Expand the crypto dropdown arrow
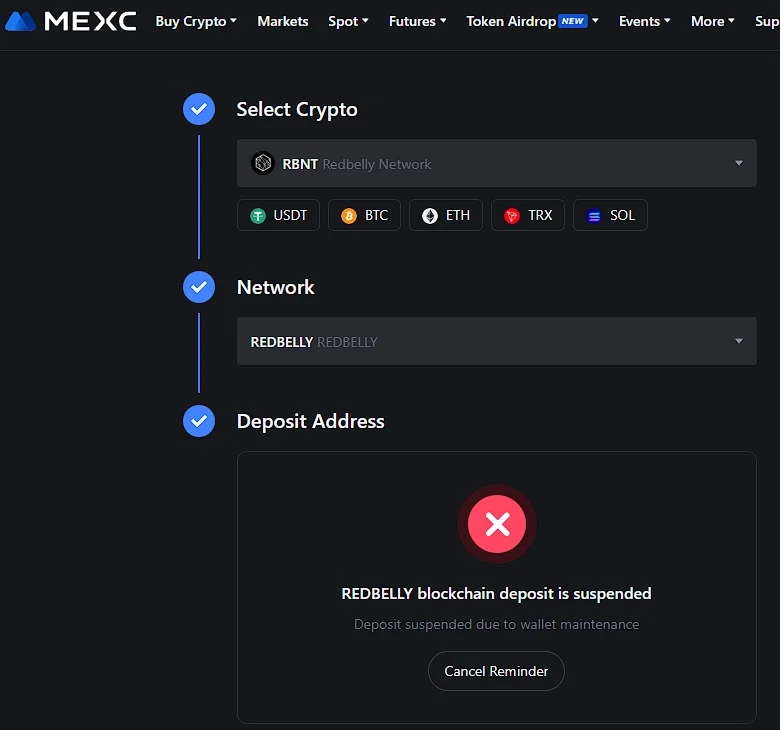Viewport: 781px width, 730px height. pyautogui.click(x=739, y=163)
